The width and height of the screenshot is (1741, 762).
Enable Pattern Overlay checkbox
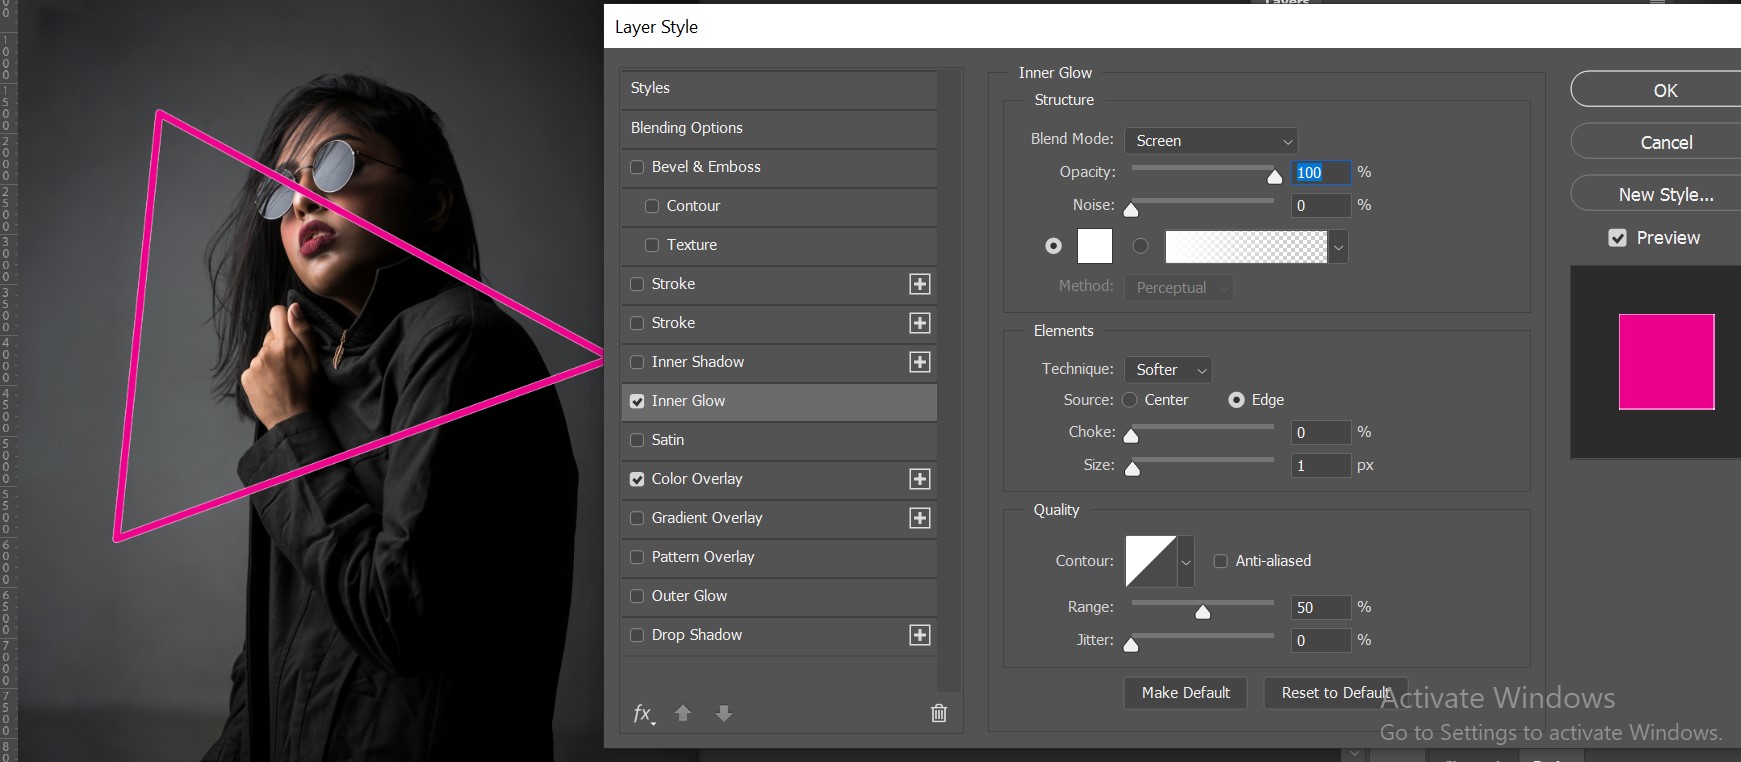pyautogui.click(x=637, y=557)
